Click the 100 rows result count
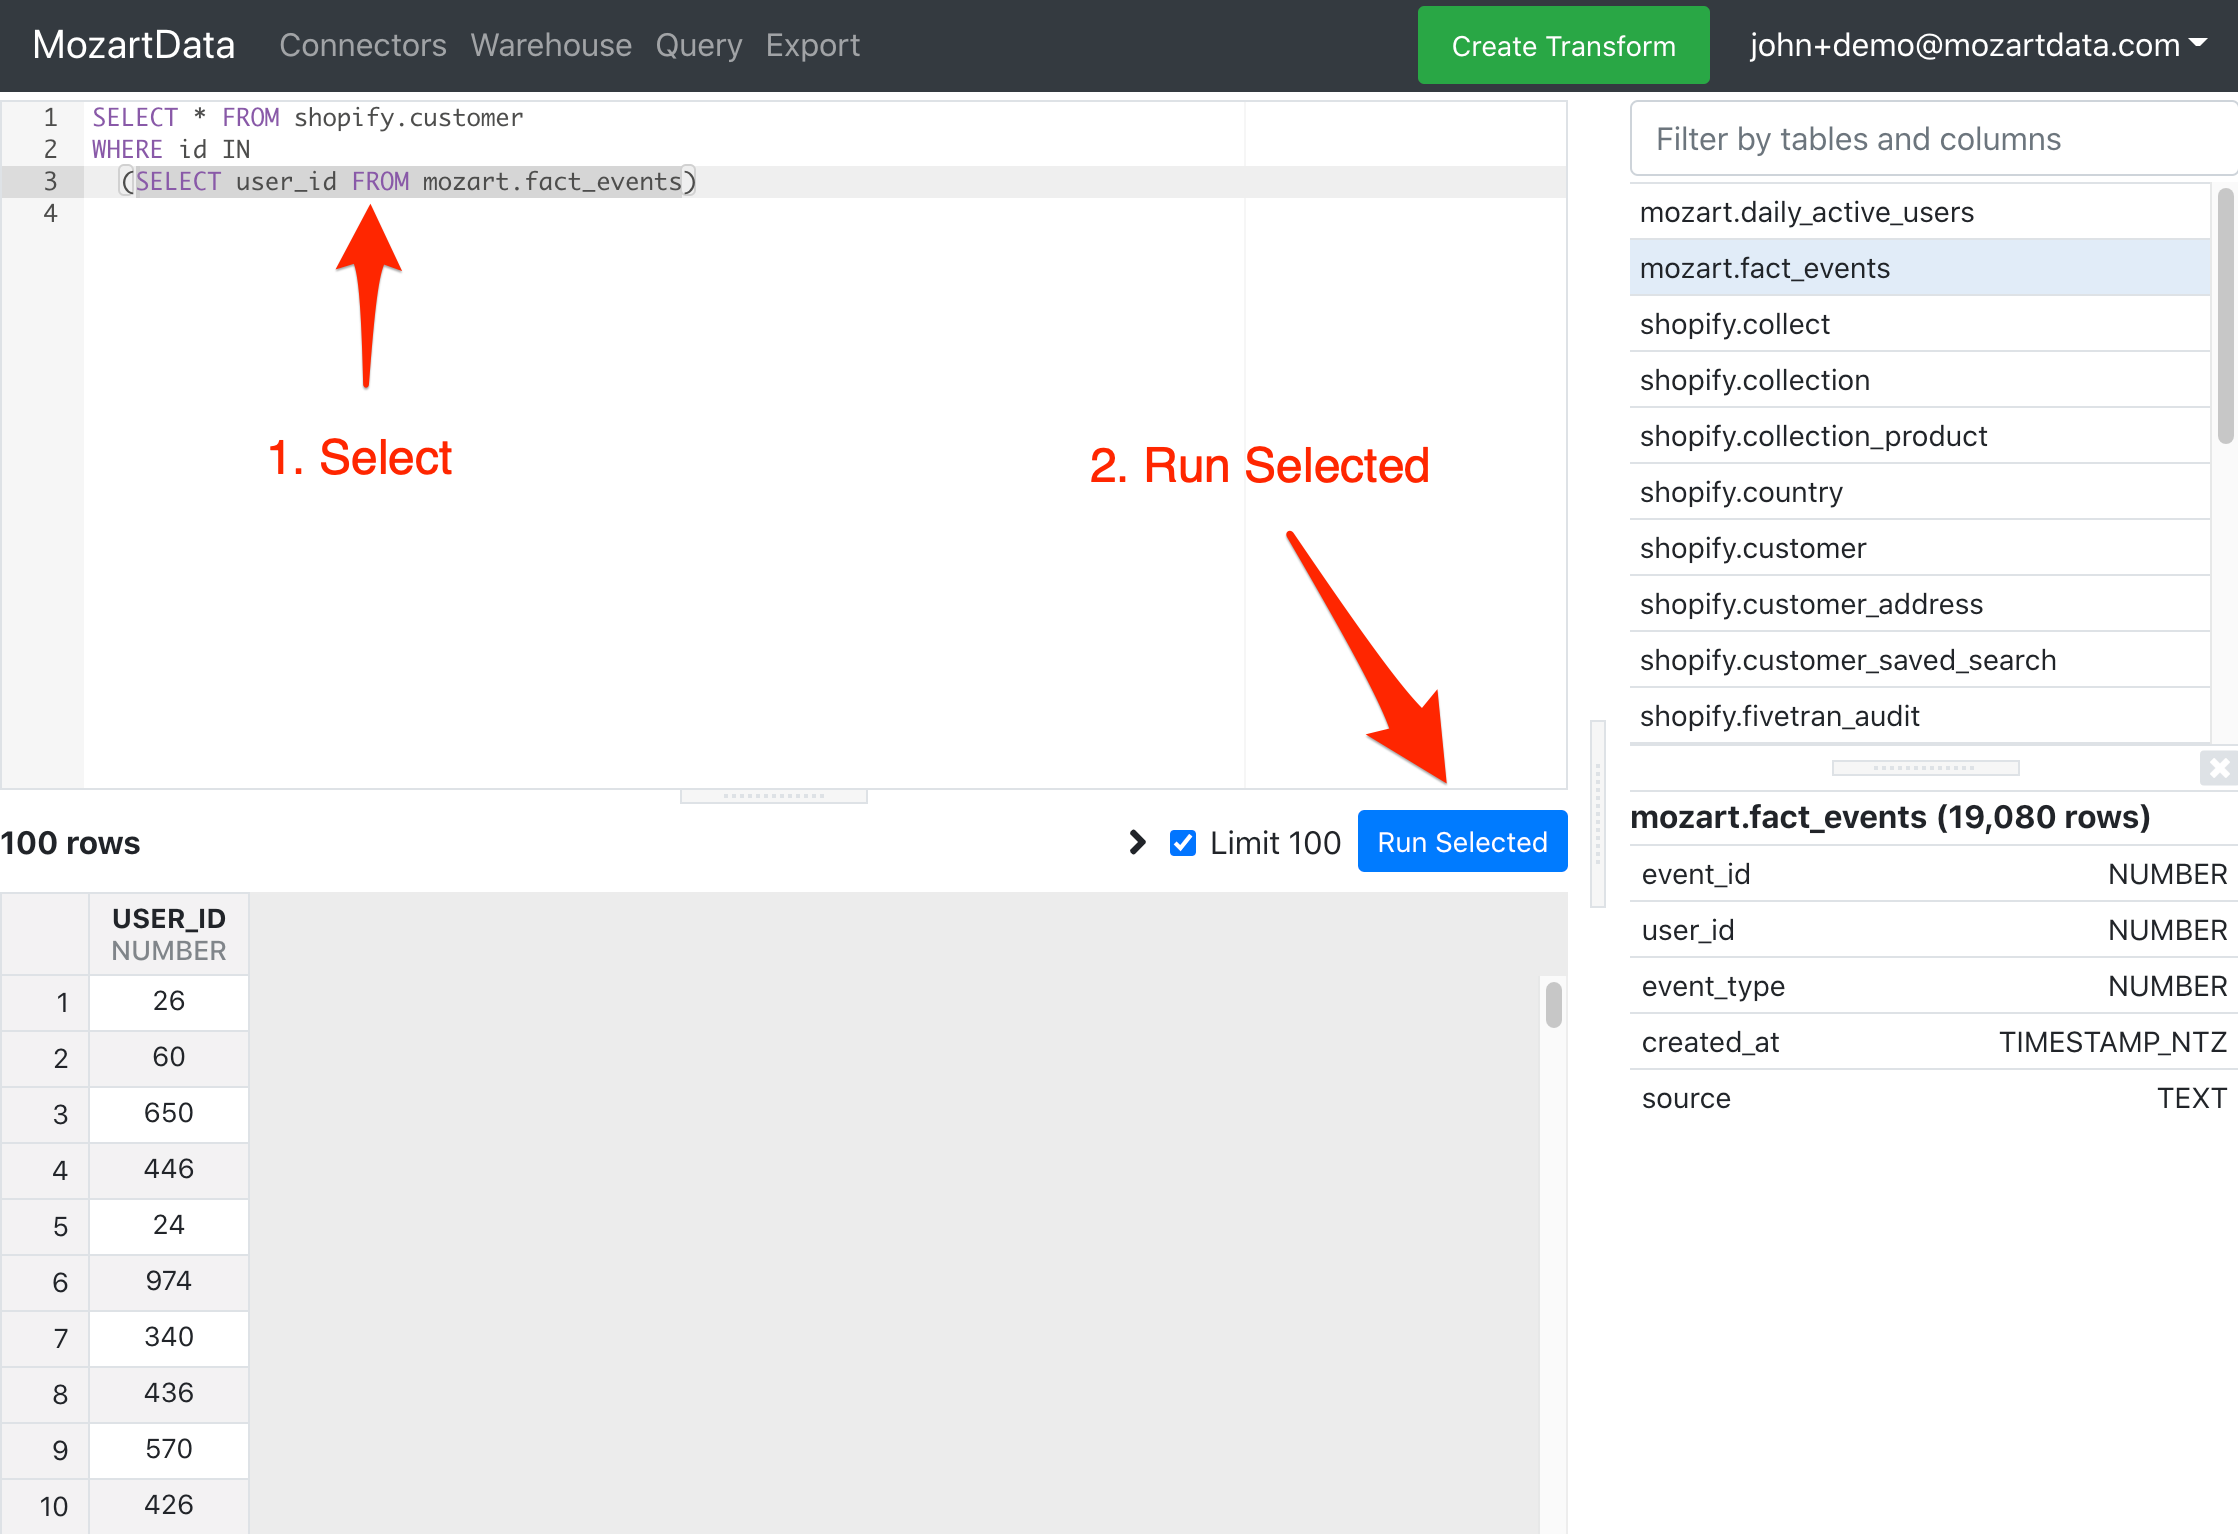The image size is (2238, 1534). pos(70,843)
